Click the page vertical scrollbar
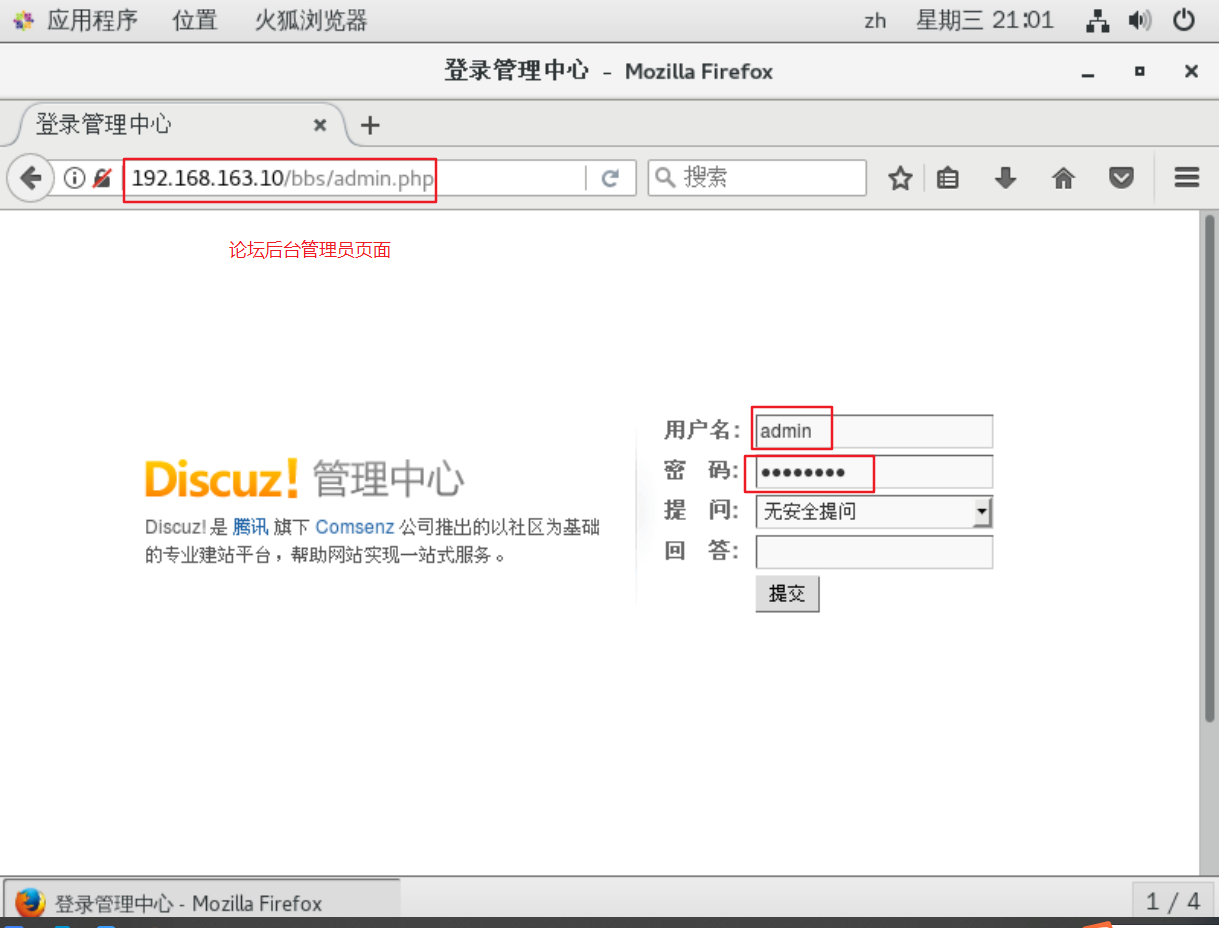Viewport: 1219px width, 928px height. (1209, 468)
